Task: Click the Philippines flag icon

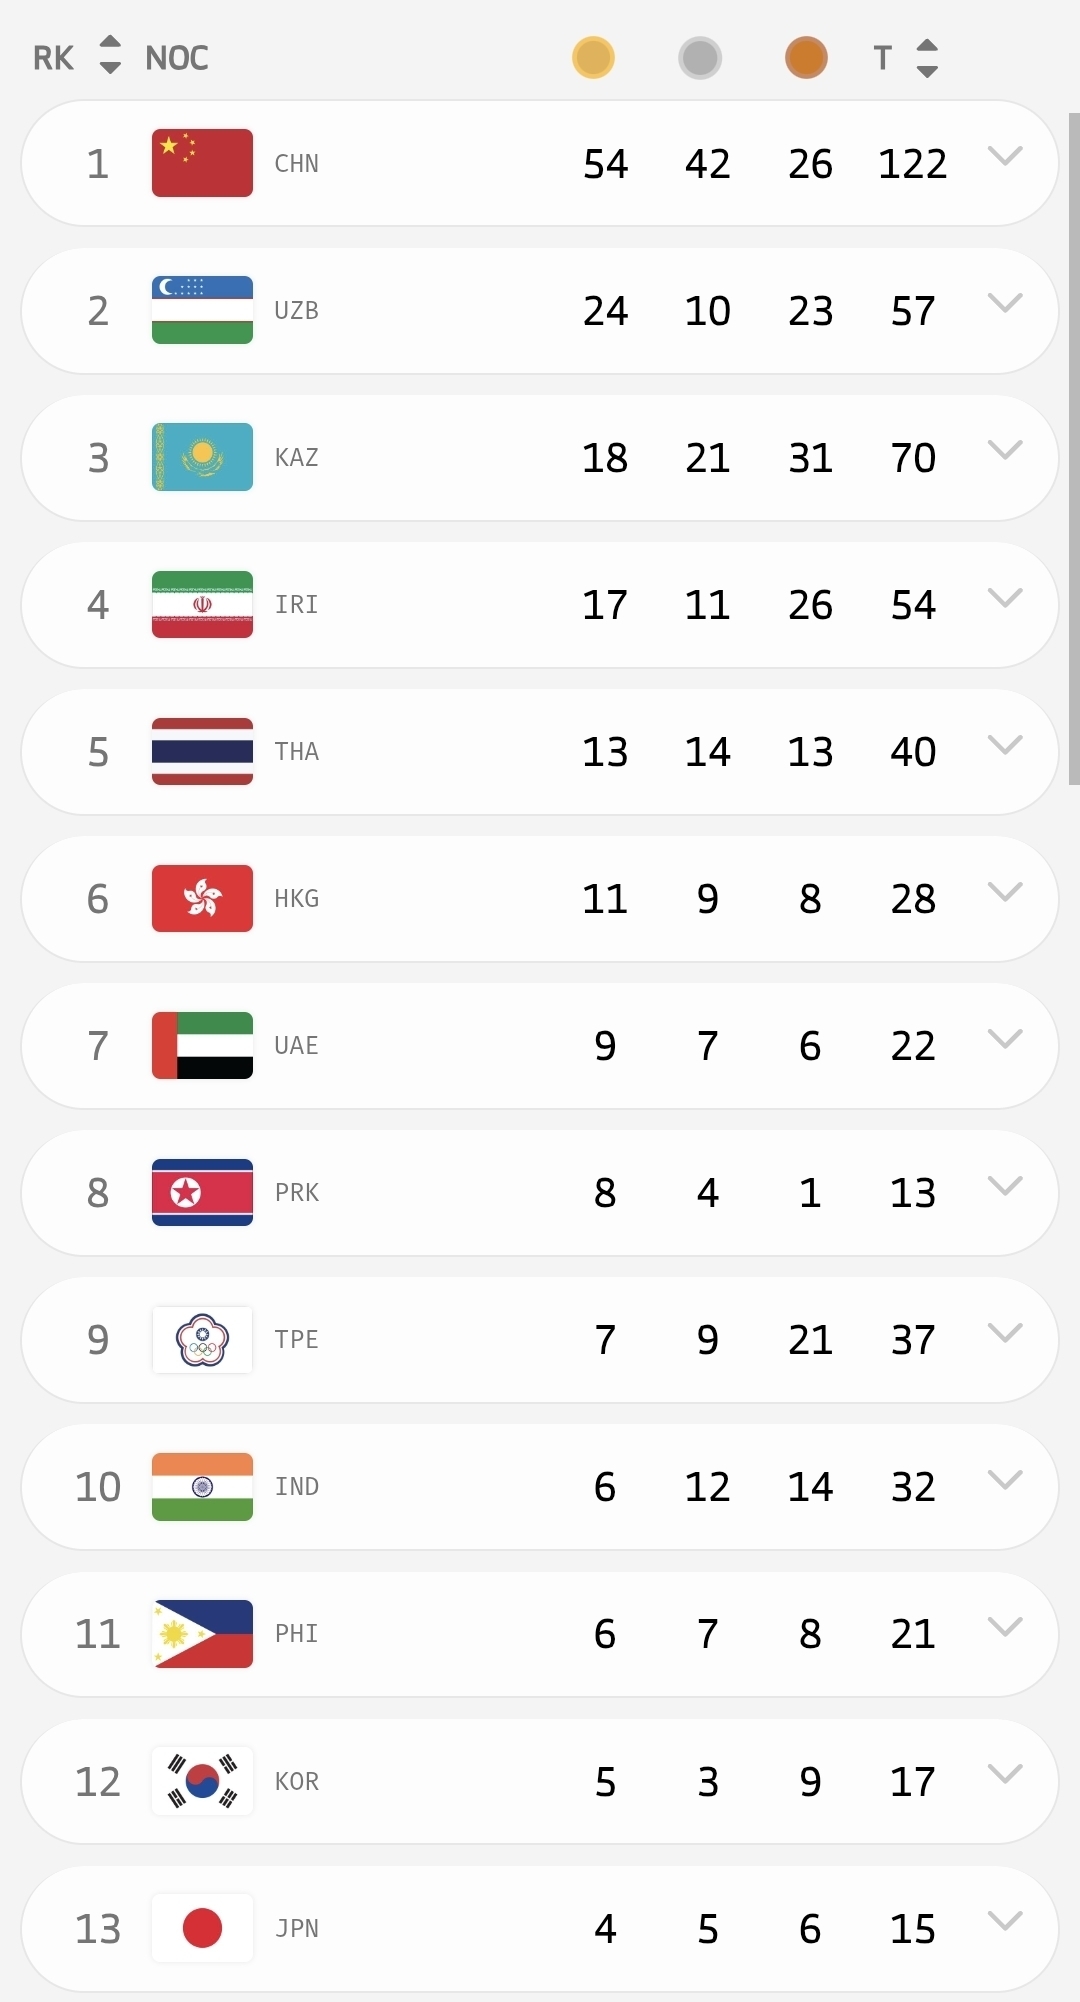Action: [x=202, y=1634]
